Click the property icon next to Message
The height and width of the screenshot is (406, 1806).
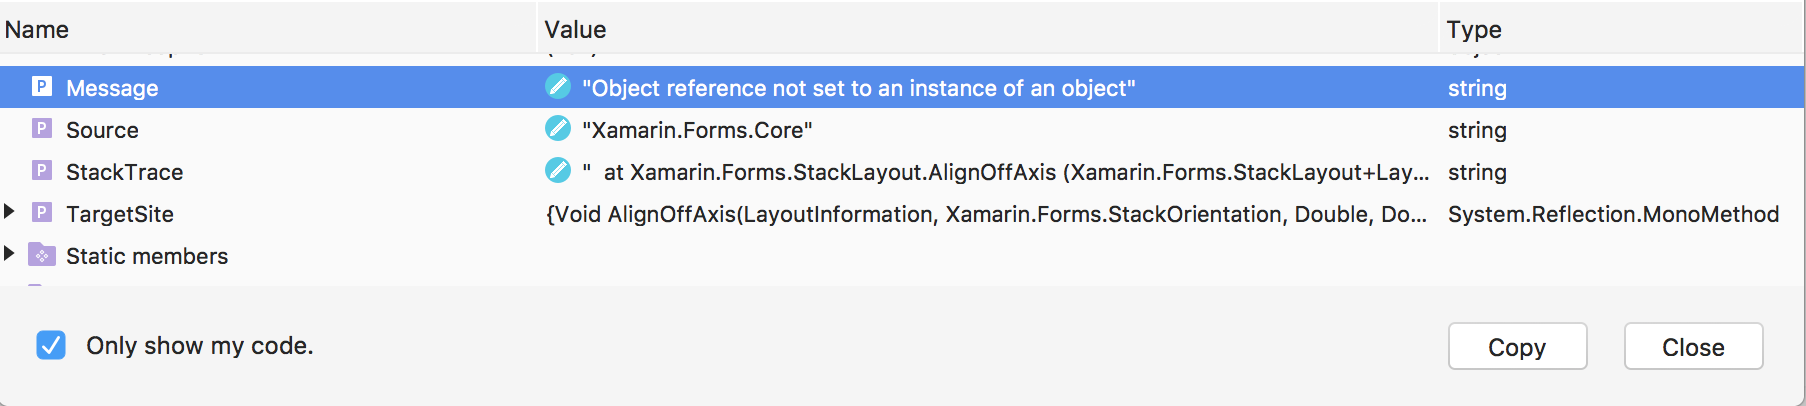coord(42,87)
